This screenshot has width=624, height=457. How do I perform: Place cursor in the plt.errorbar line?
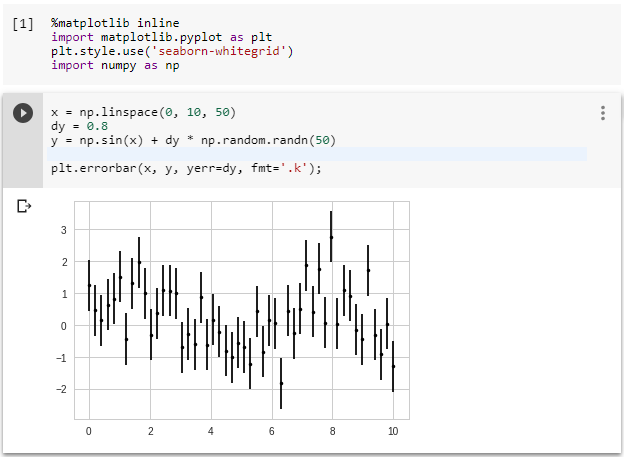(186, 168)
